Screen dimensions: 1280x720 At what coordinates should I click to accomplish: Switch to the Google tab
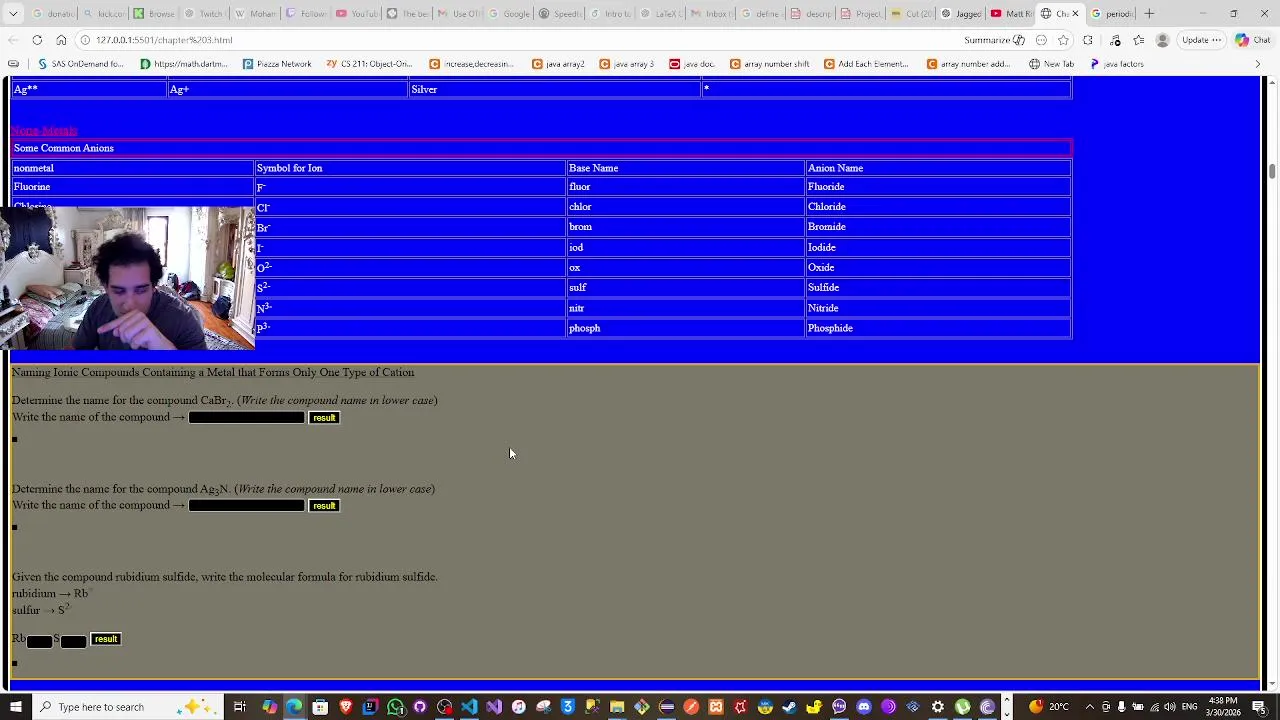509,14
